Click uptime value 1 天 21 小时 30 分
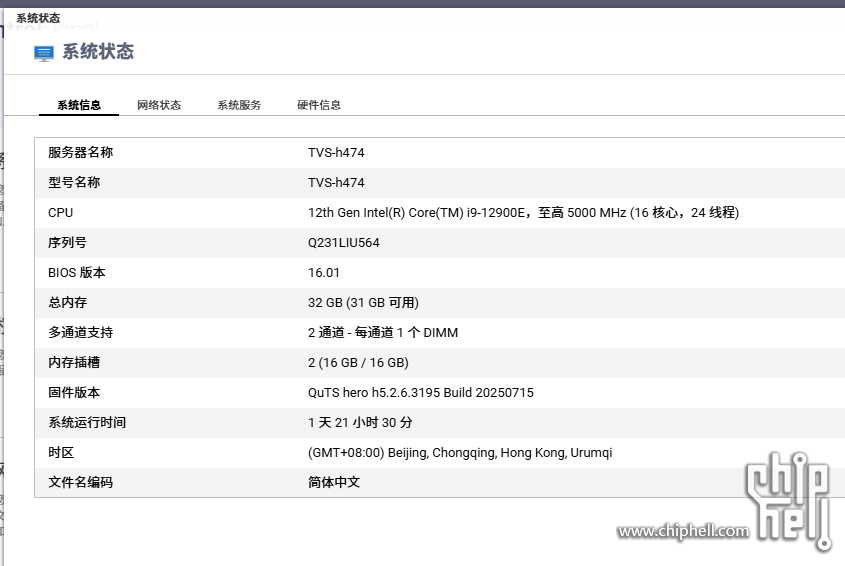Image resolution: width=845 pixels, height=566 pixels. 361,423
